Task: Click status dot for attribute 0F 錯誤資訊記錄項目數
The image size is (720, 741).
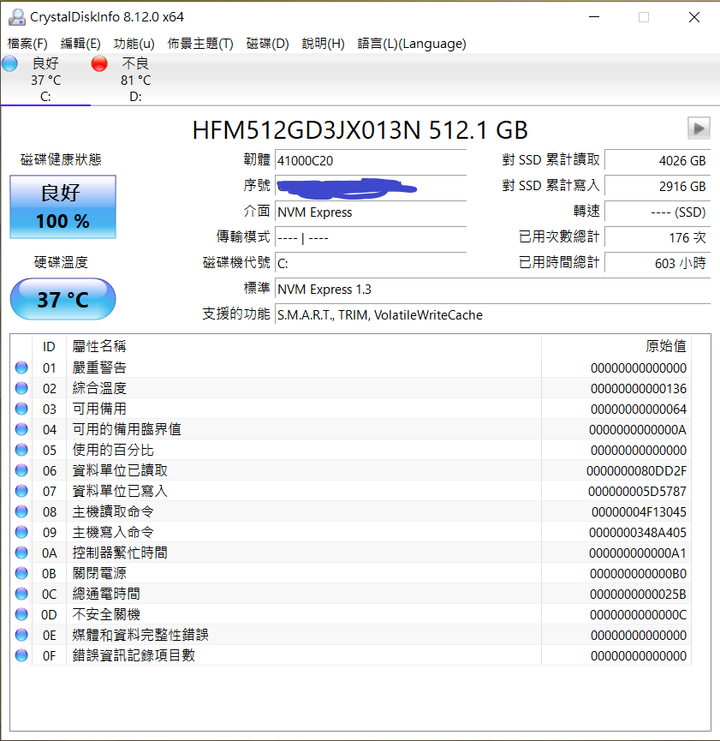Action: (x=21, y=655)
